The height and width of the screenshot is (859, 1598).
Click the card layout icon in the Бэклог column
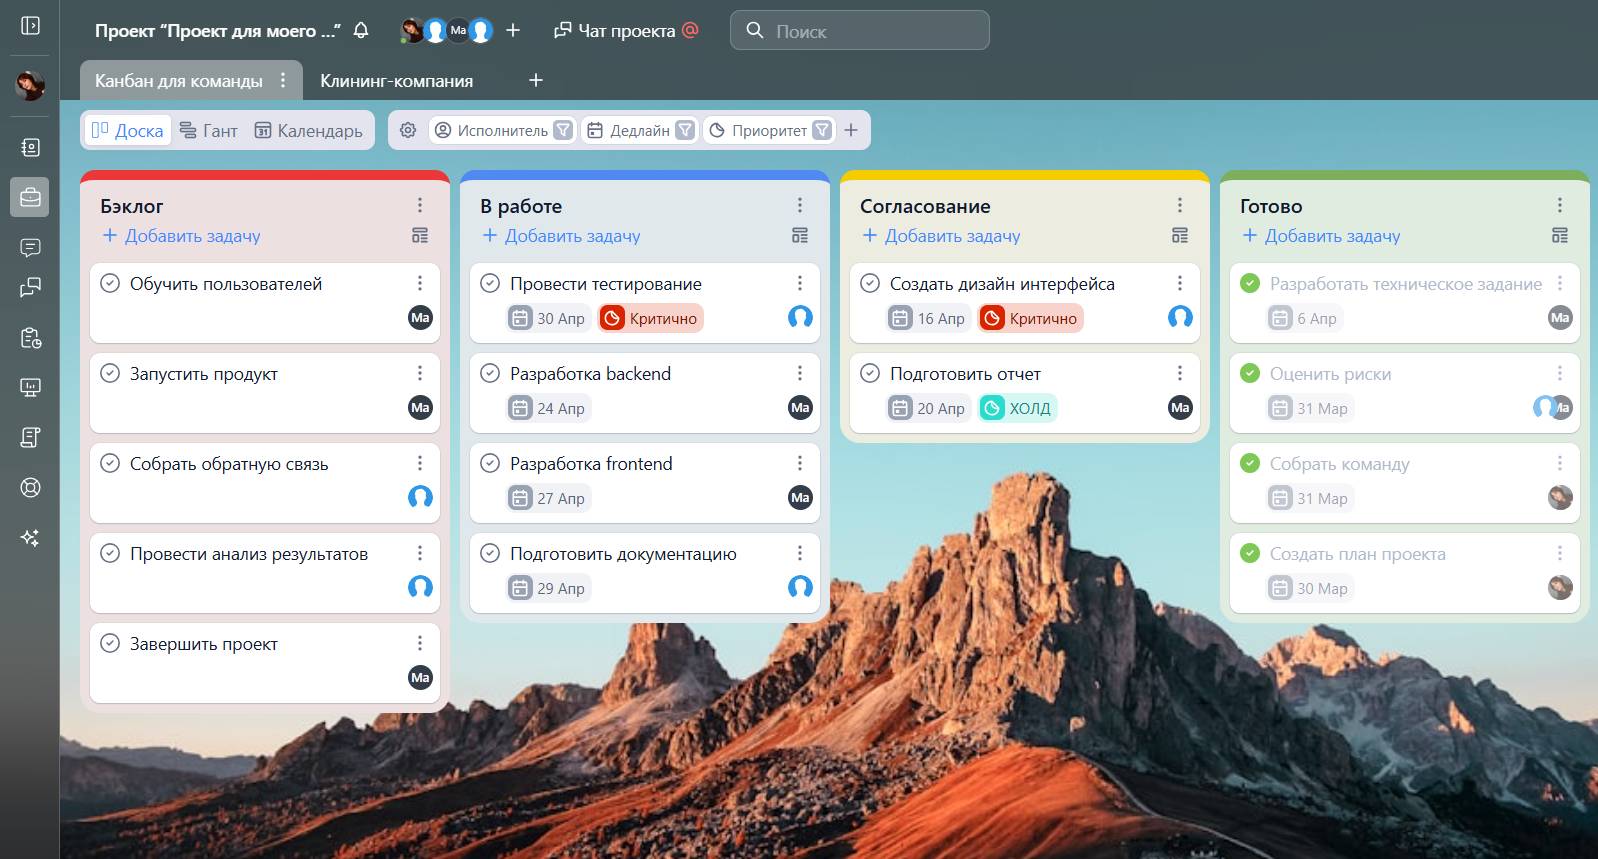click(420, 236)
